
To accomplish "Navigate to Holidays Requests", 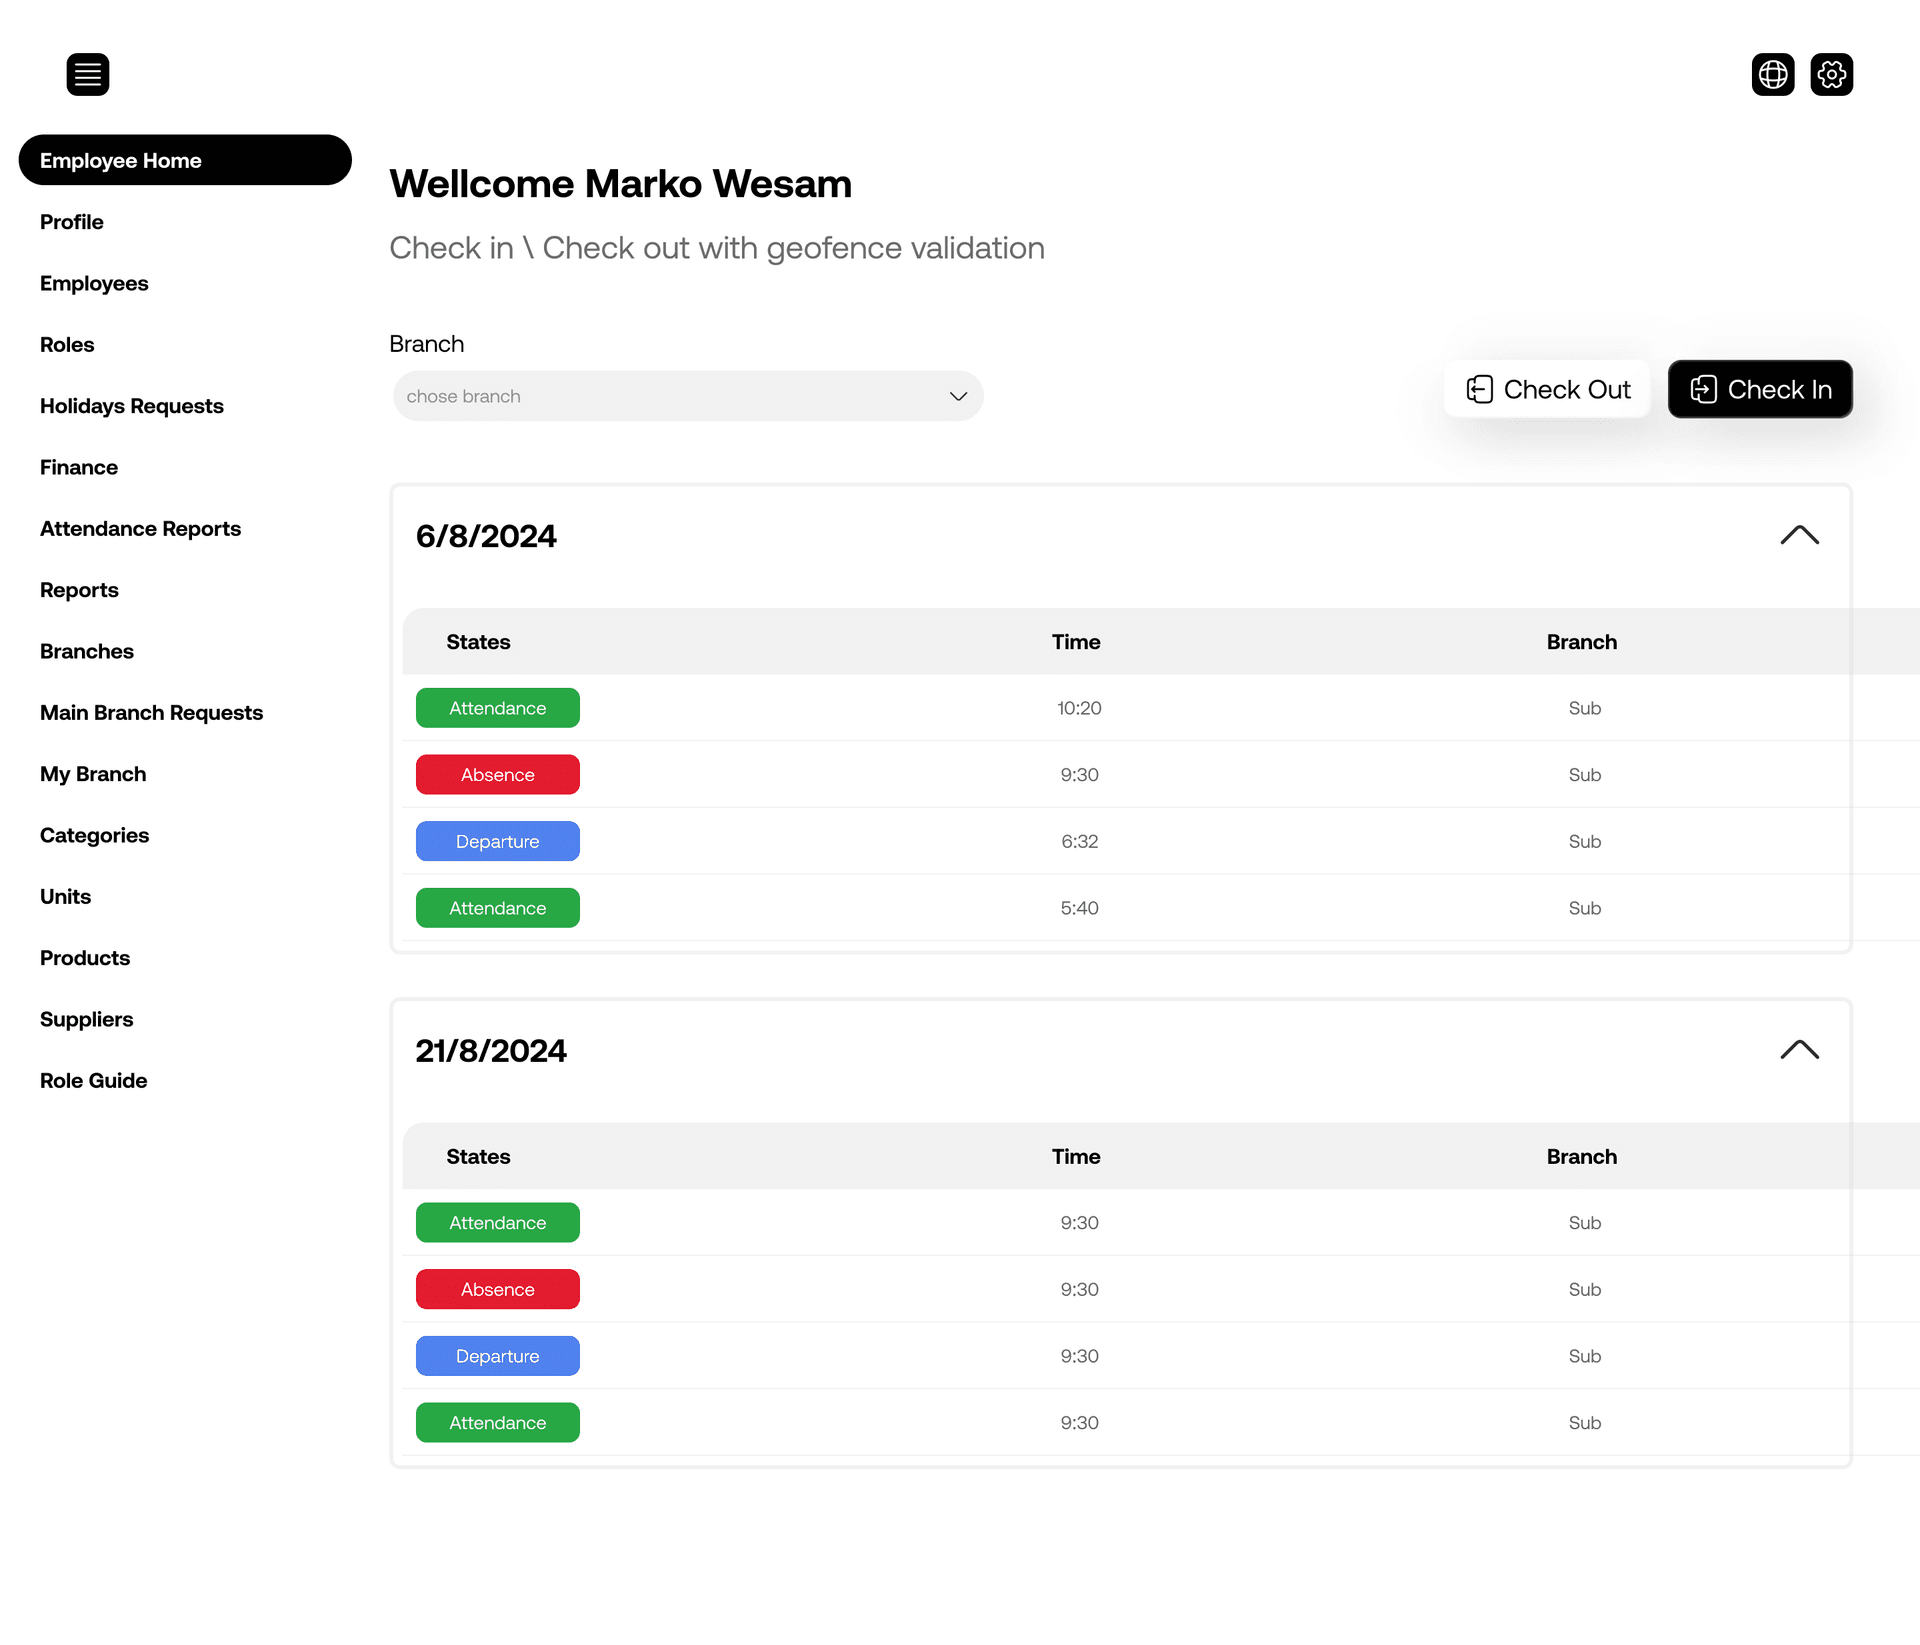I will point(131,406).
